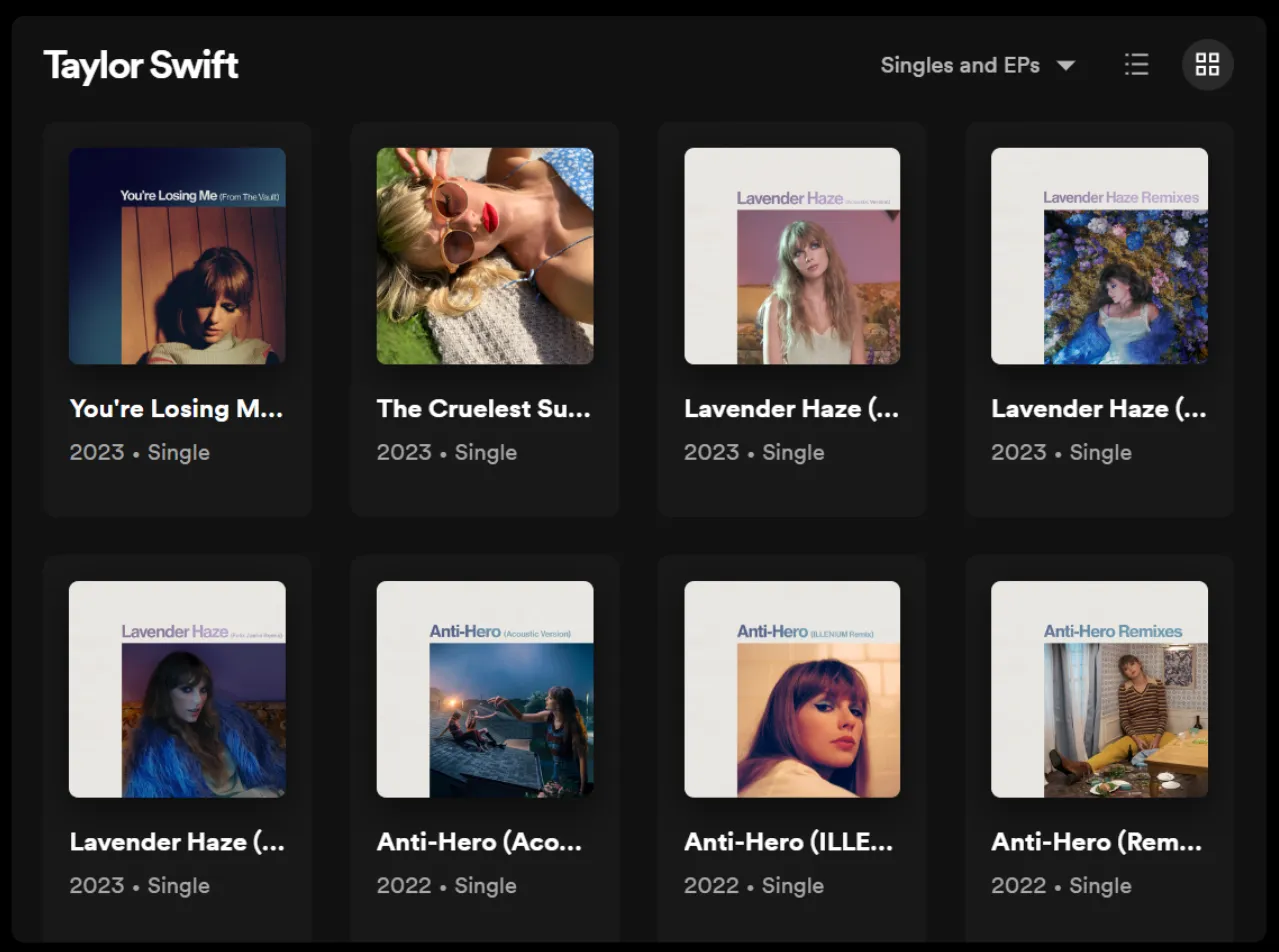This screenshot has width=1279, height=952.
Task: Open The Cruelest Summer album cover
Action: pos(484,256)
